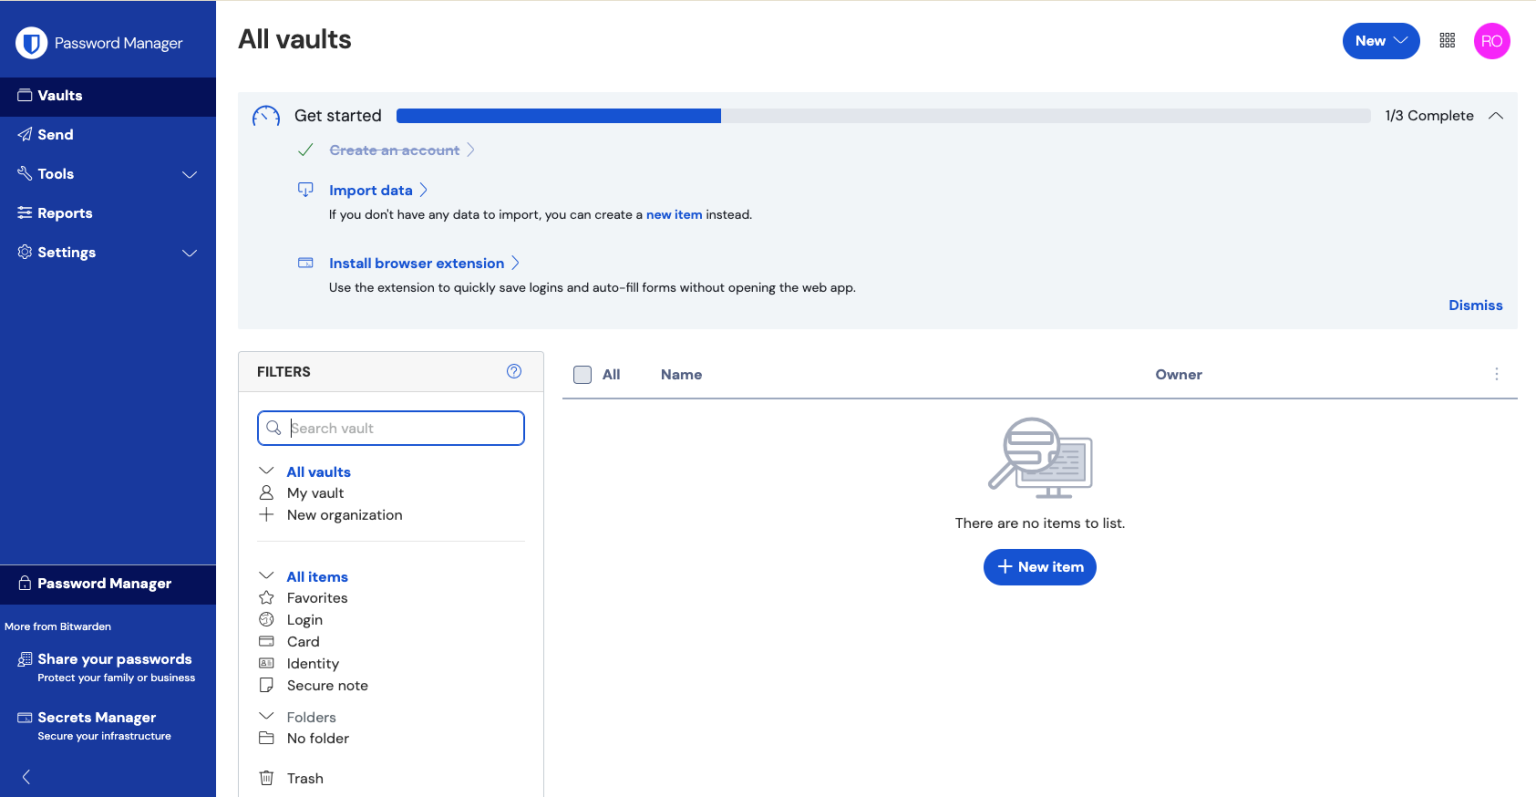Collapse the Get started panel
Image resolution: width=1536 pixels, height=797 pixels.
(1495, 116)
